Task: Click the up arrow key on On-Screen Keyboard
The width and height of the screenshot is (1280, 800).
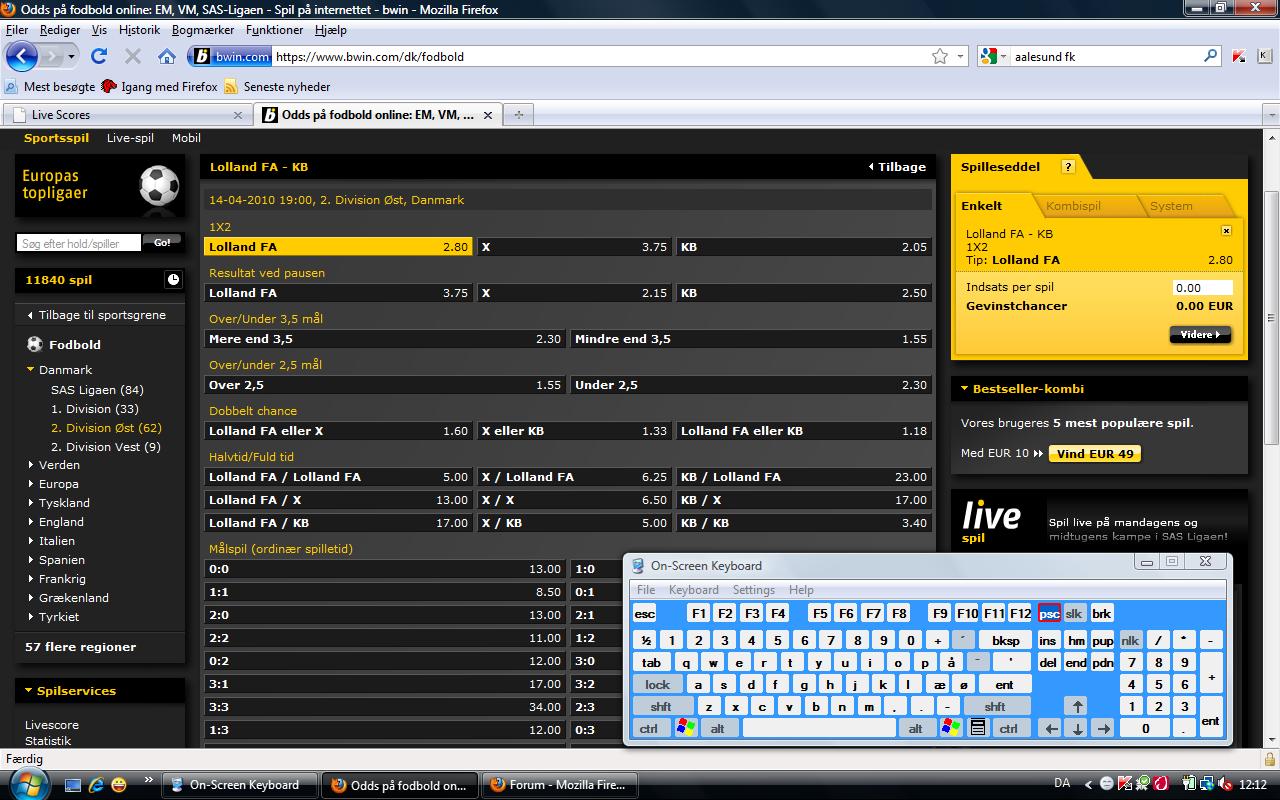Action: click(x=1075, y=706)
